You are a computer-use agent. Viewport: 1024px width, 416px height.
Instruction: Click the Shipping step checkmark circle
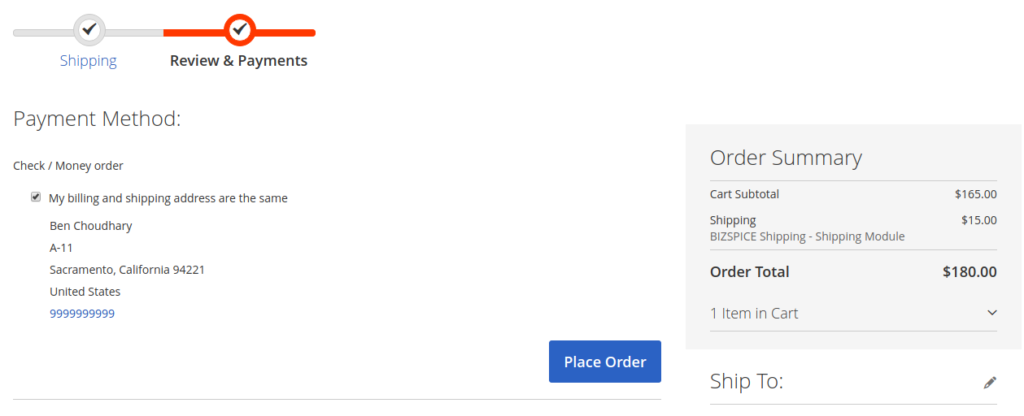pos(89,29)
